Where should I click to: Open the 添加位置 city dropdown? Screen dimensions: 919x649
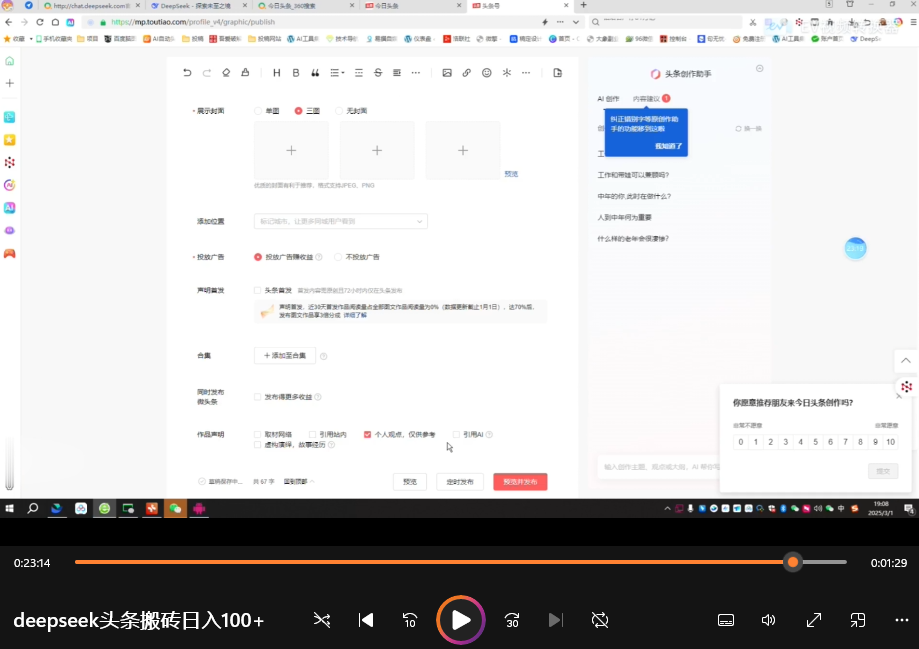(341, 222)
